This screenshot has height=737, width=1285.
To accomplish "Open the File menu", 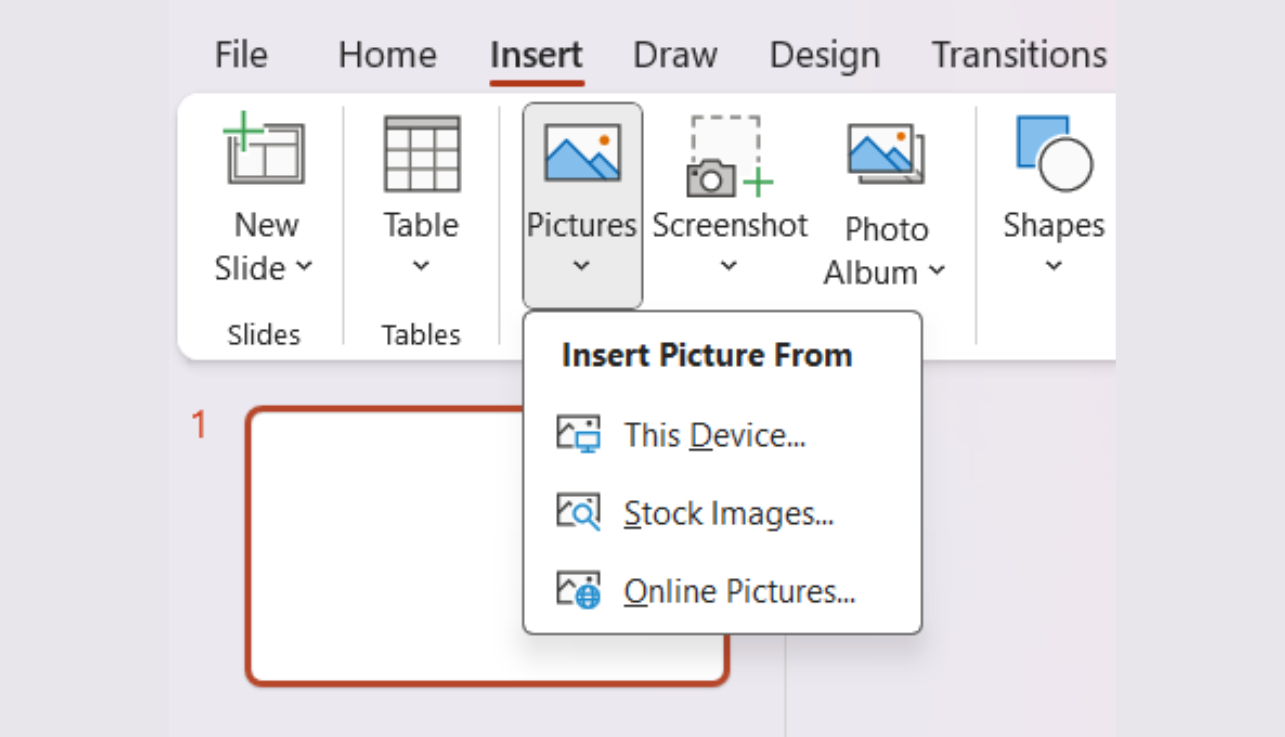I will click(240, 55).
